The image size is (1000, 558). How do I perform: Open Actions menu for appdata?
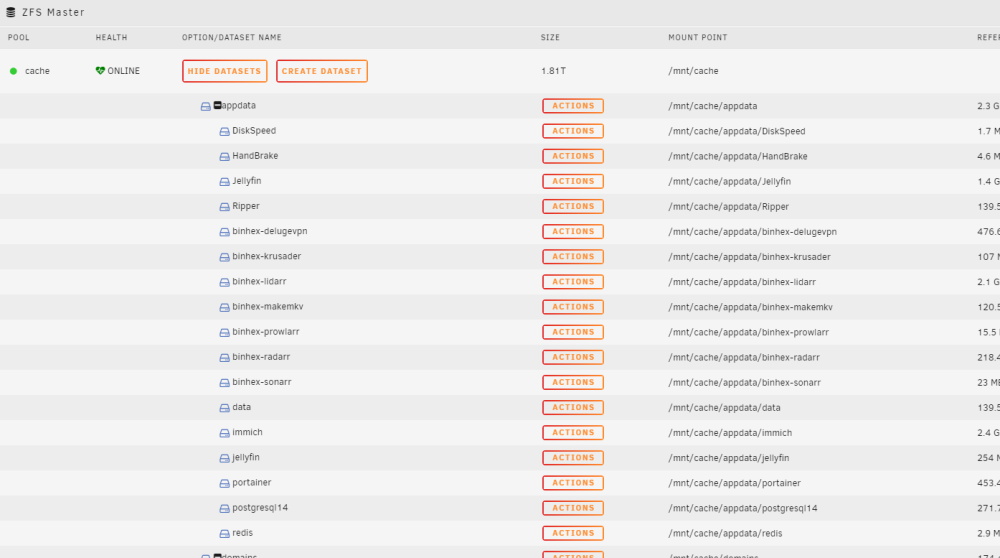(x=573, y=106)
